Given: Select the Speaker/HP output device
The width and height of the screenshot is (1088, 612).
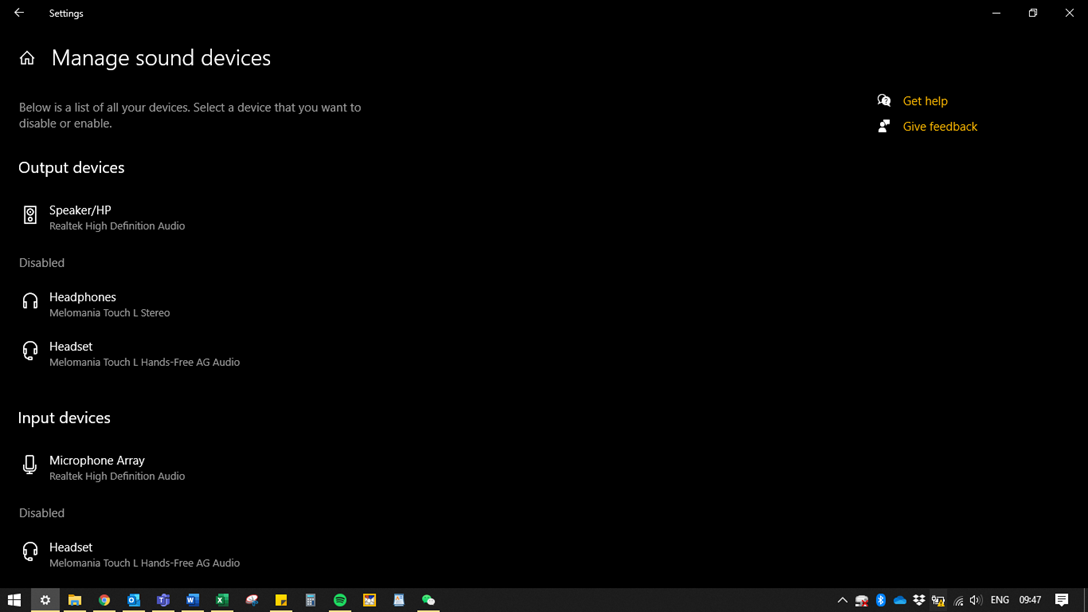Looking at the screenshot, I should pyautogui.click(x=116, y=217).
